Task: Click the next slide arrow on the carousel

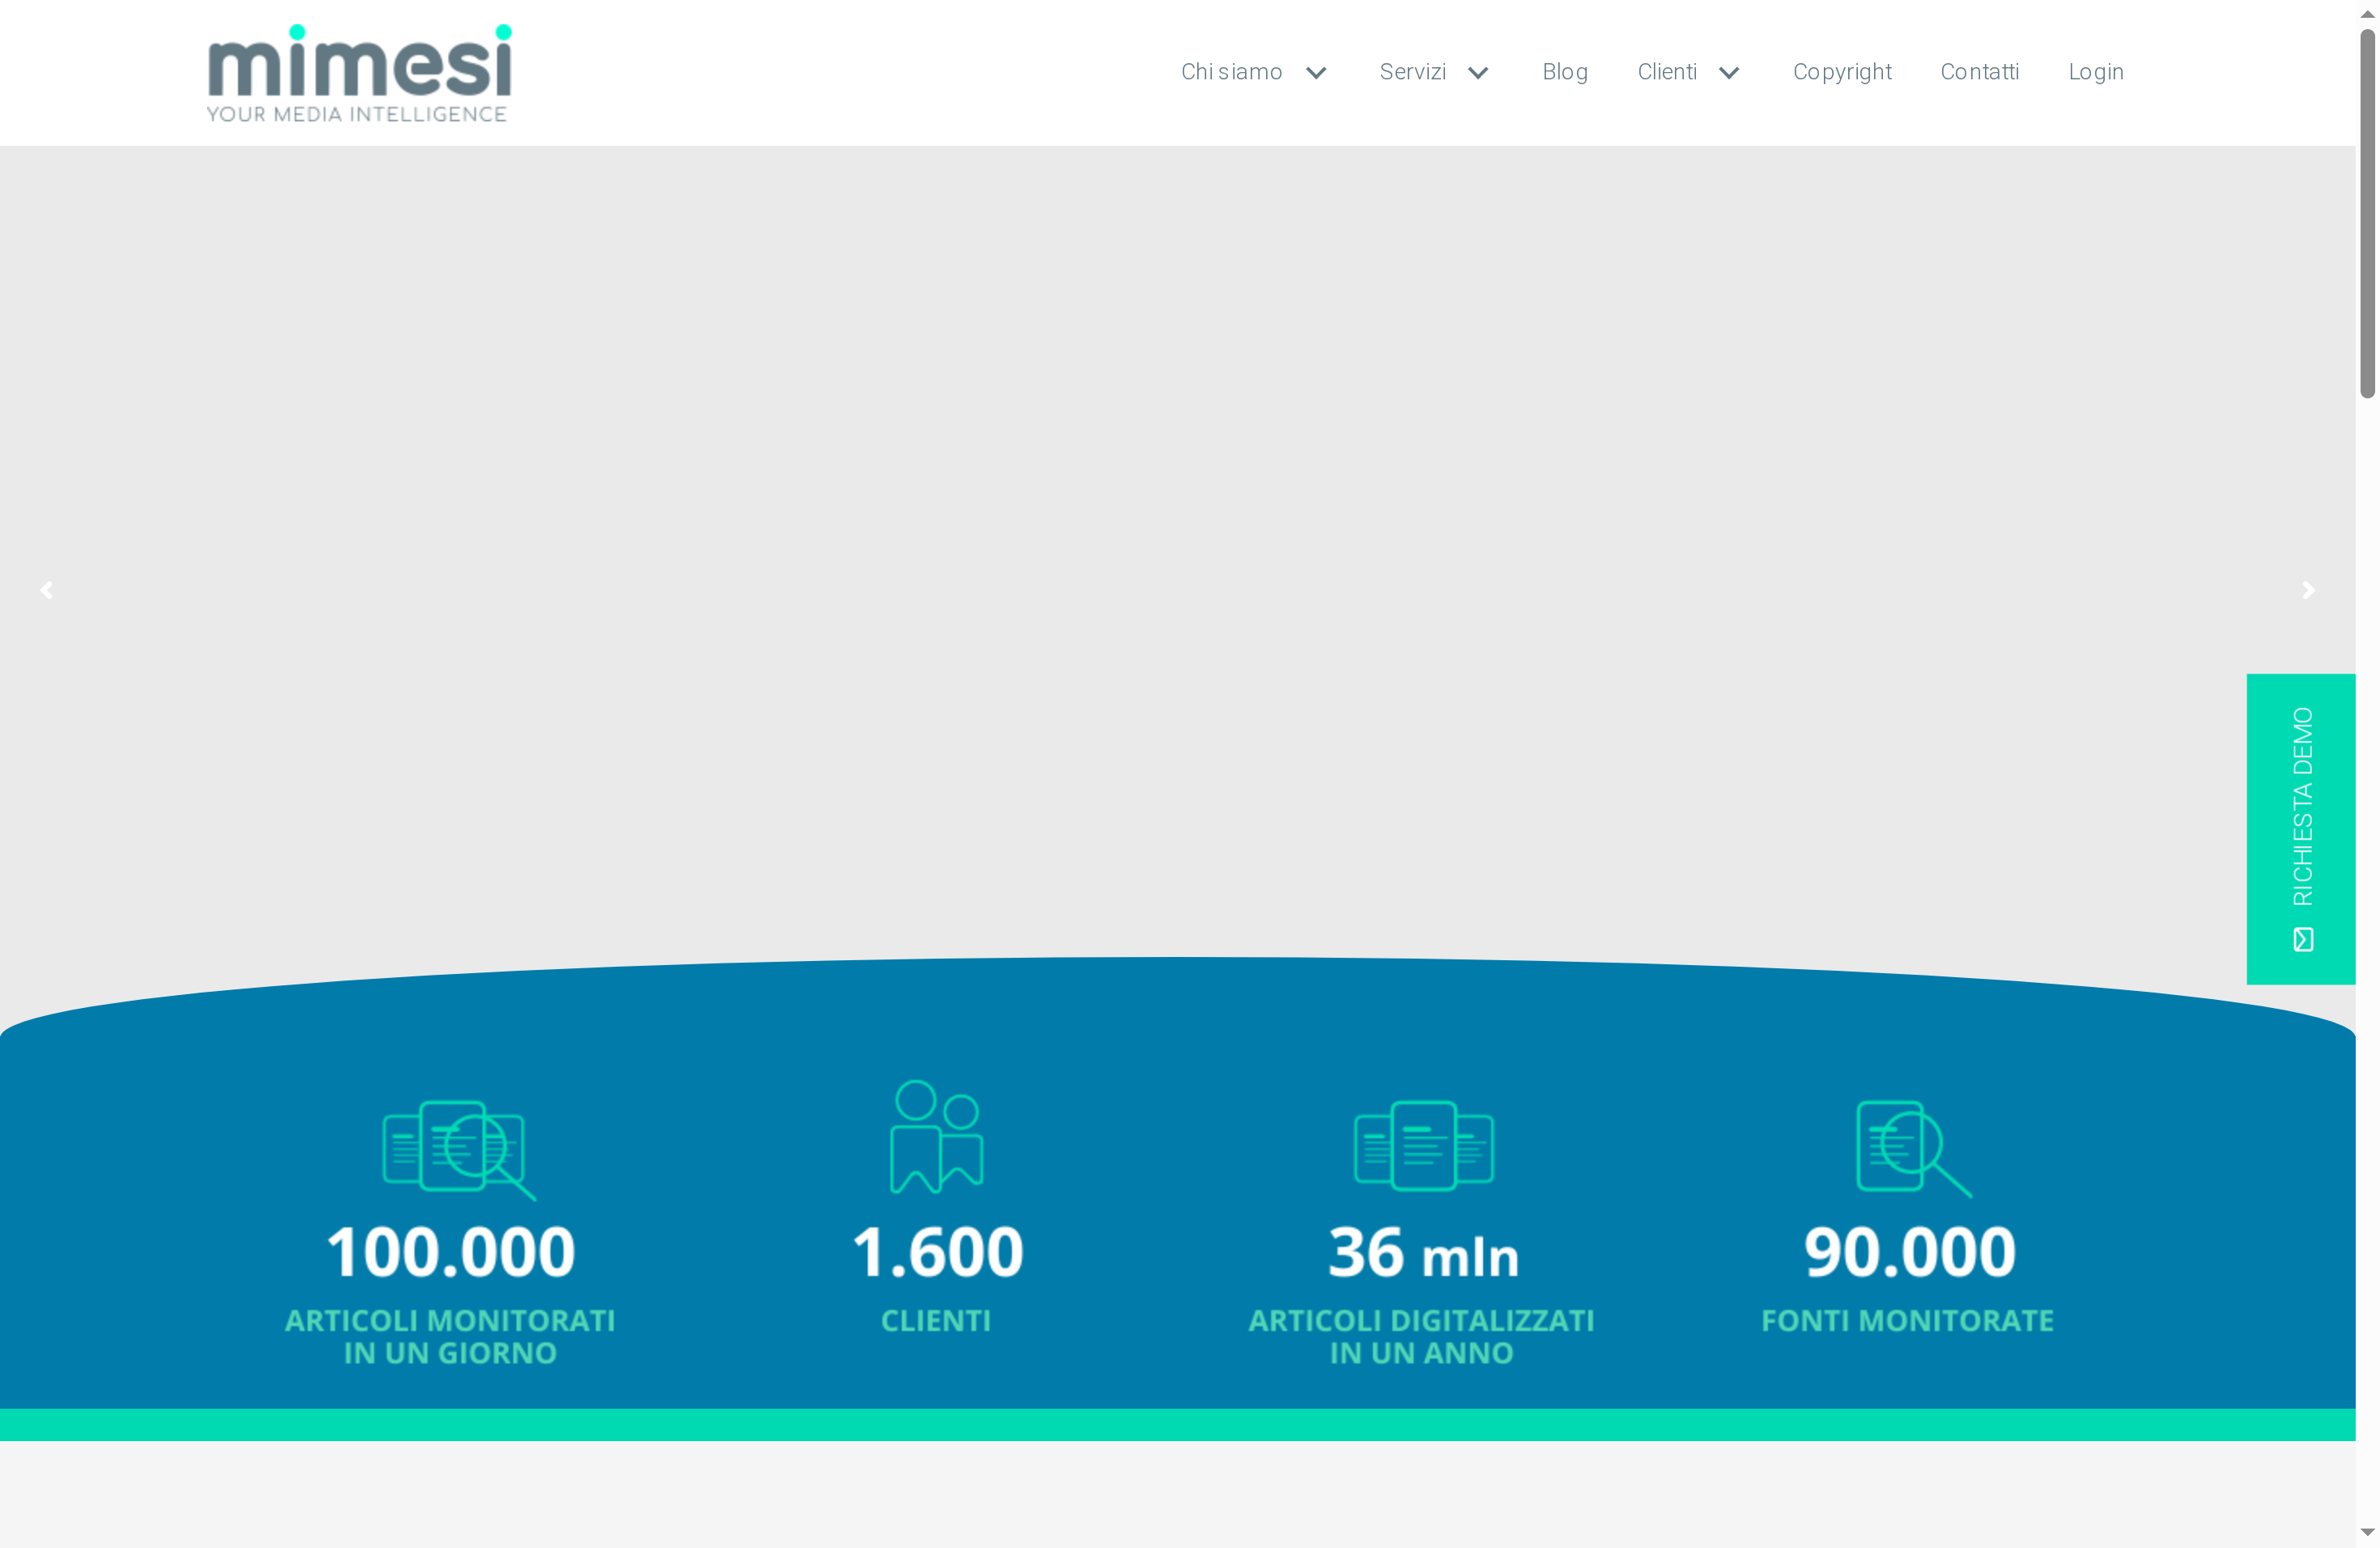Action: (x=2308, y=590)
